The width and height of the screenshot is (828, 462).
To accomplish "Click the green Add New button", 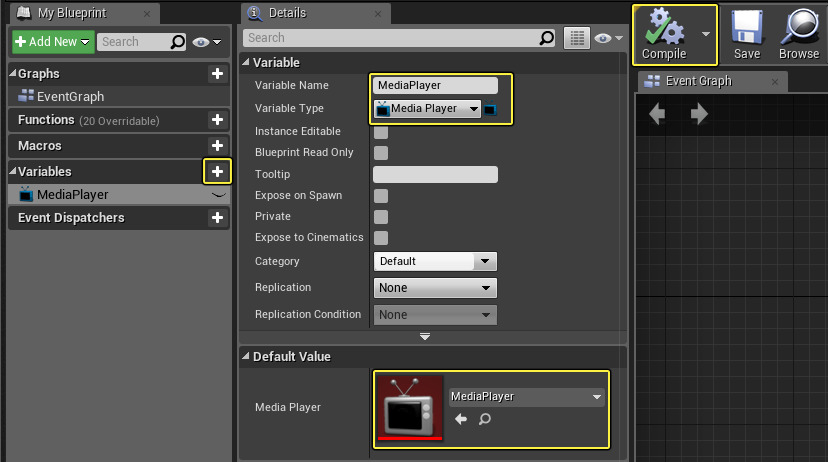I will pyautogui.click(x=52, y=42).
